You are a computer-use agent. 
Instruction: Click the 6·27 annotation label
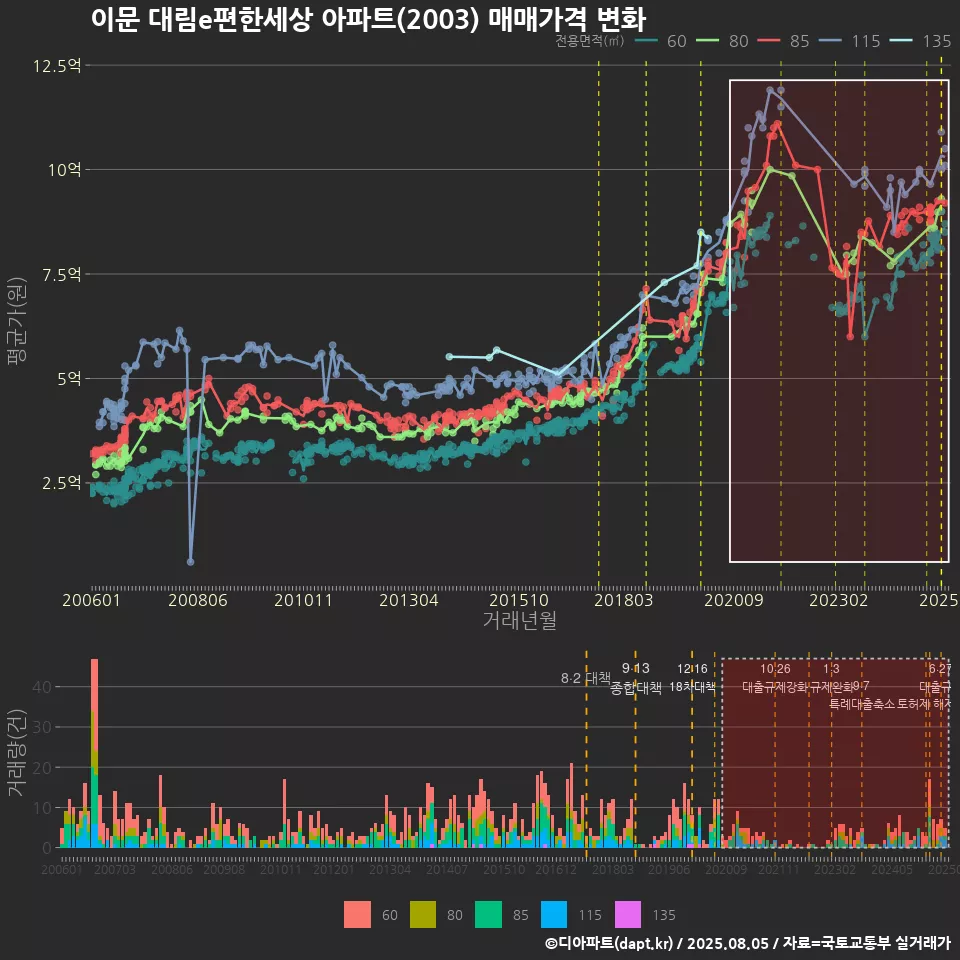click(940, 669)
